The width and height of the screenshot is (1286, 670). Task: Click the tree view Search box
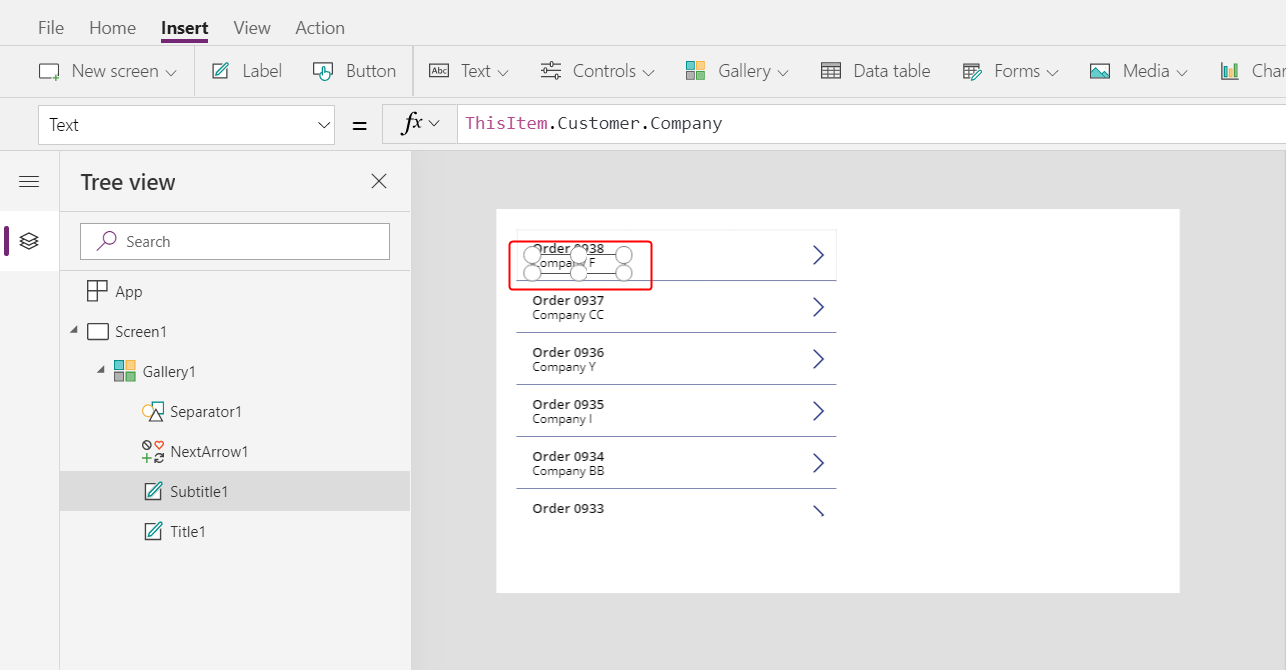click(x=235, y=241)
